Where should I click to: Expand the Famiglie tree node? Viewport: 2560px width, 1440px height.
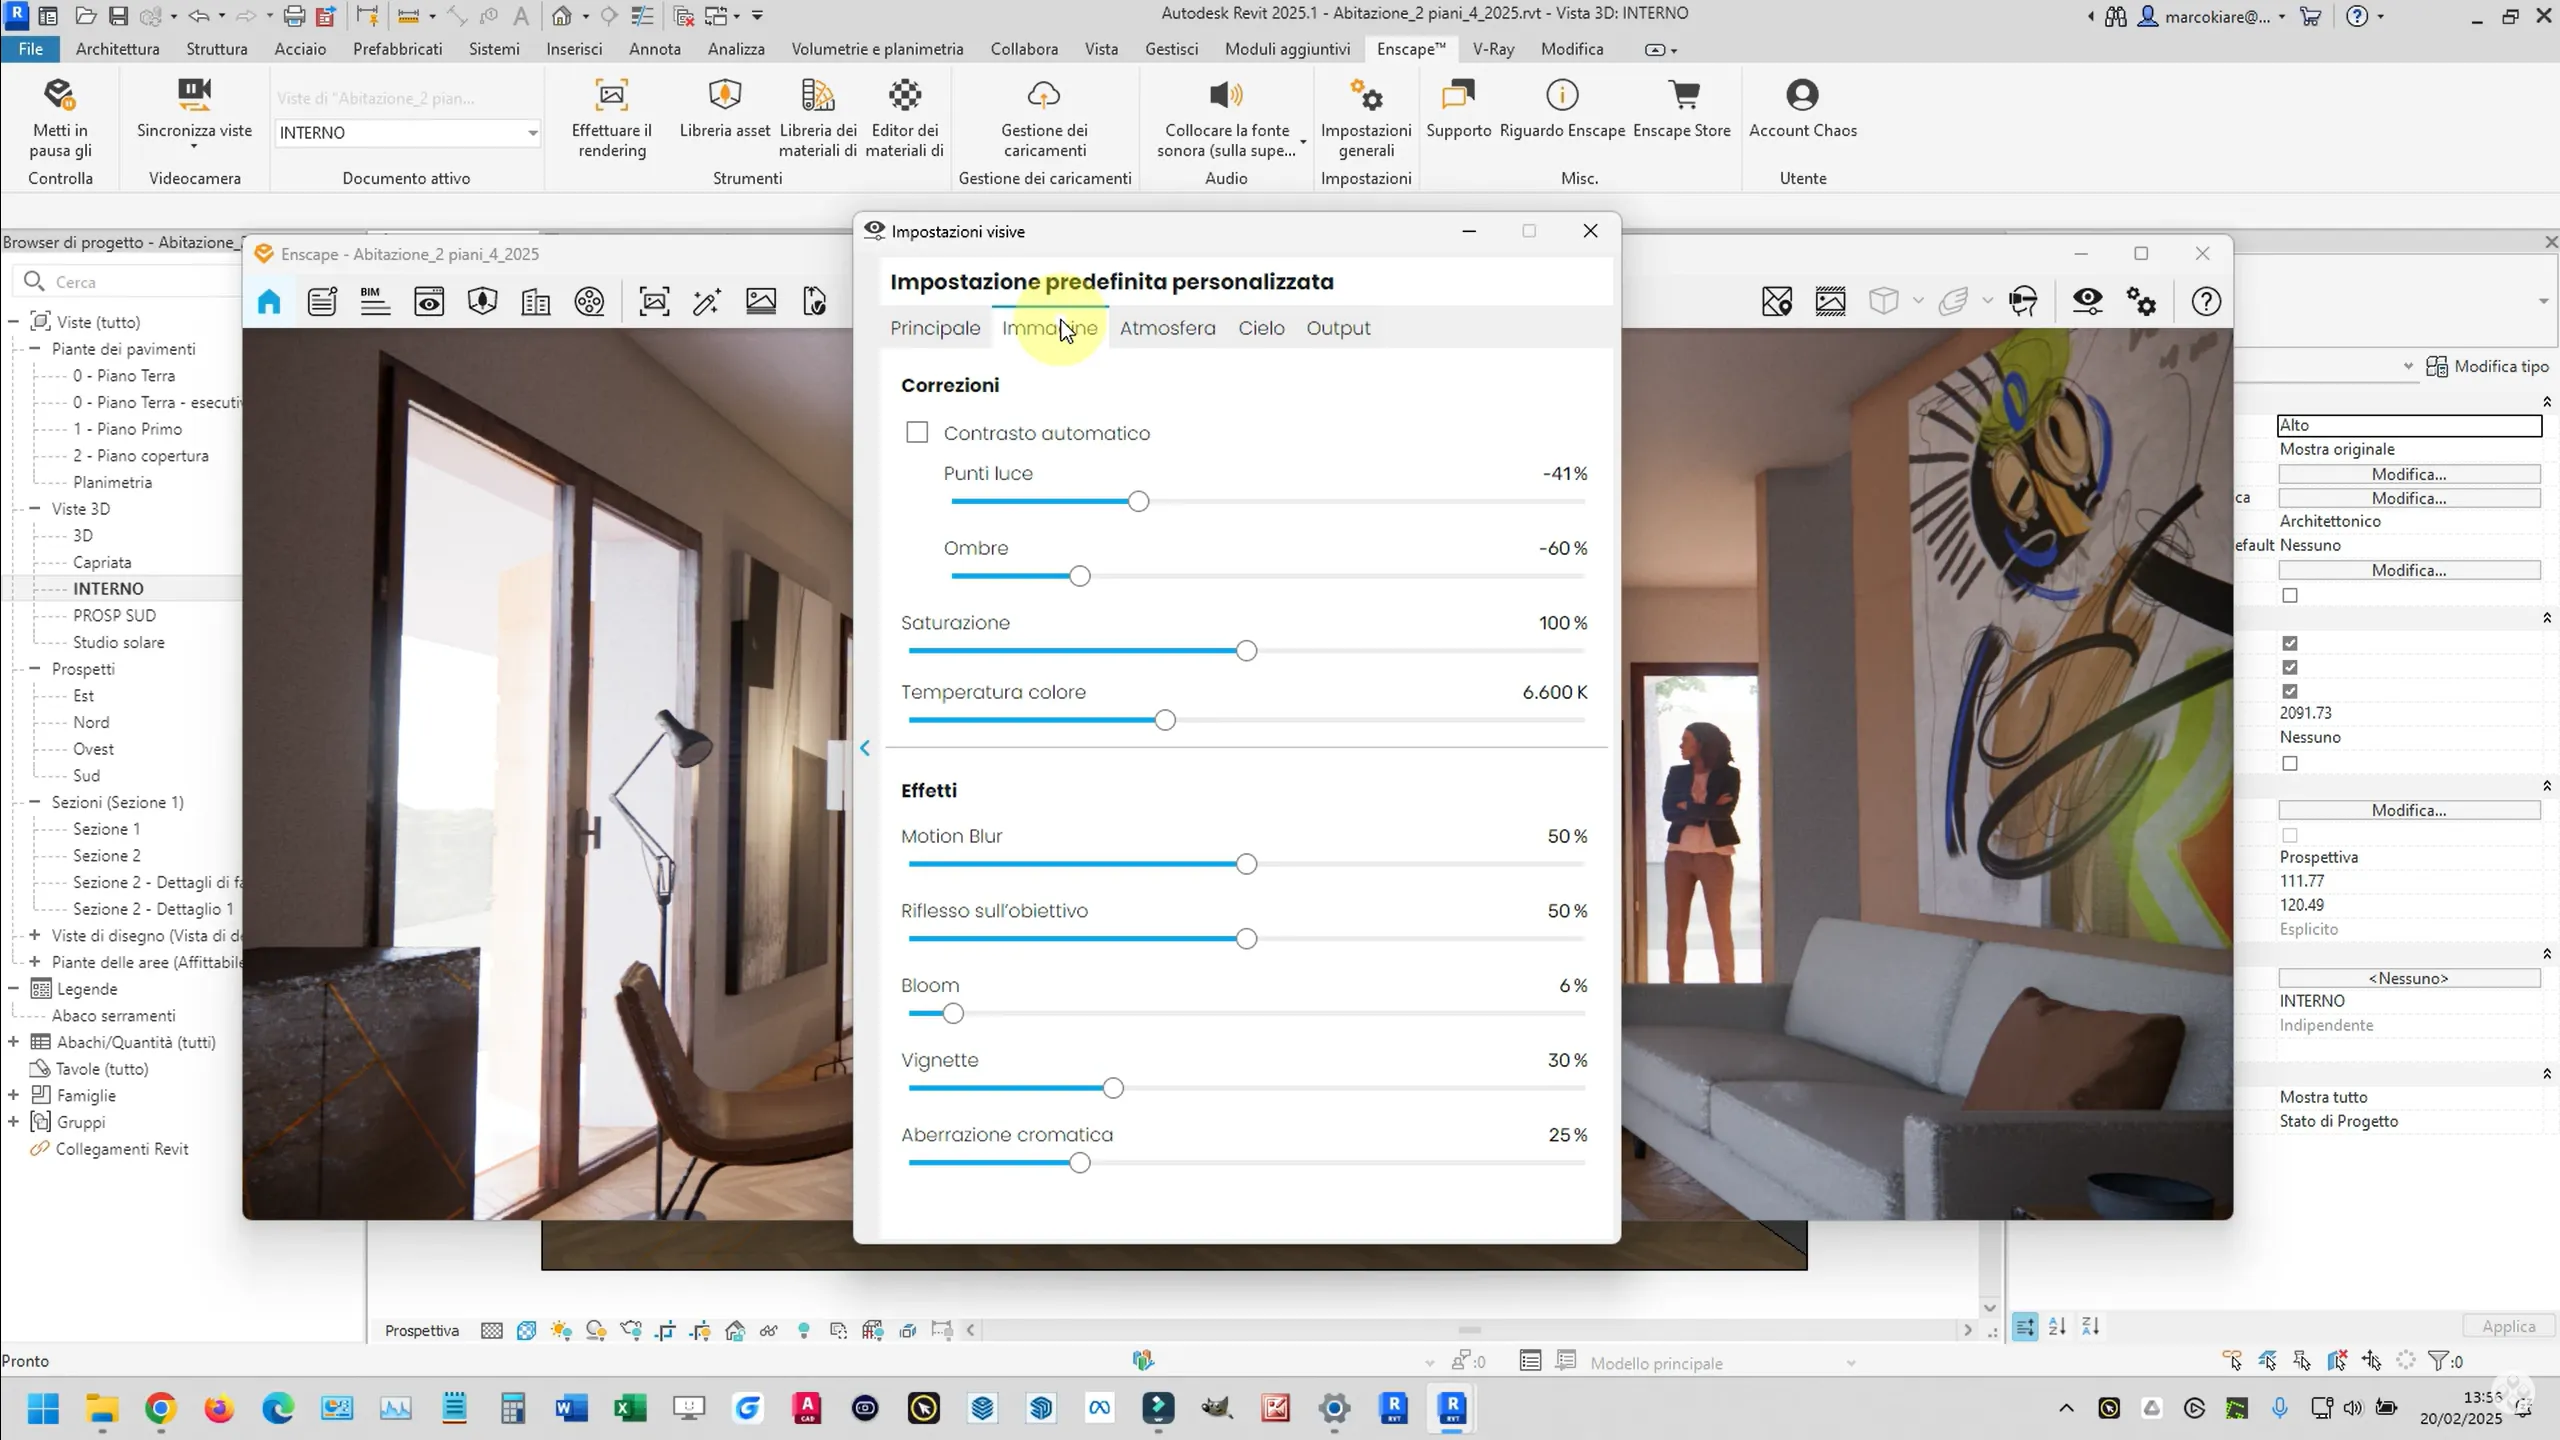[14, 1095]
